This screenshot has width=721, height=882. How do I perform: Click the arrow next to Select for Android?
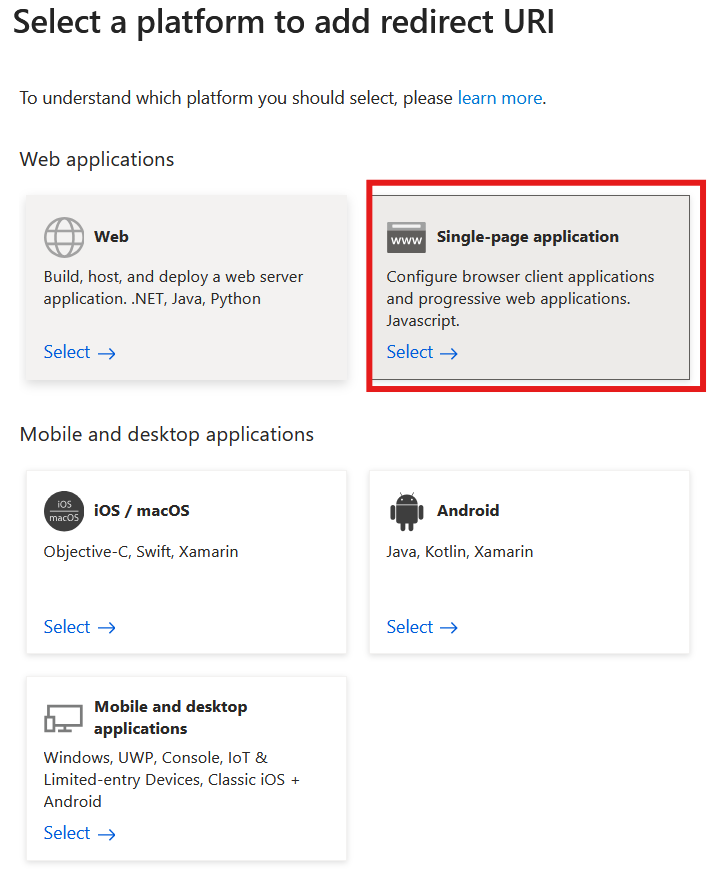click(x=449, y=627)
